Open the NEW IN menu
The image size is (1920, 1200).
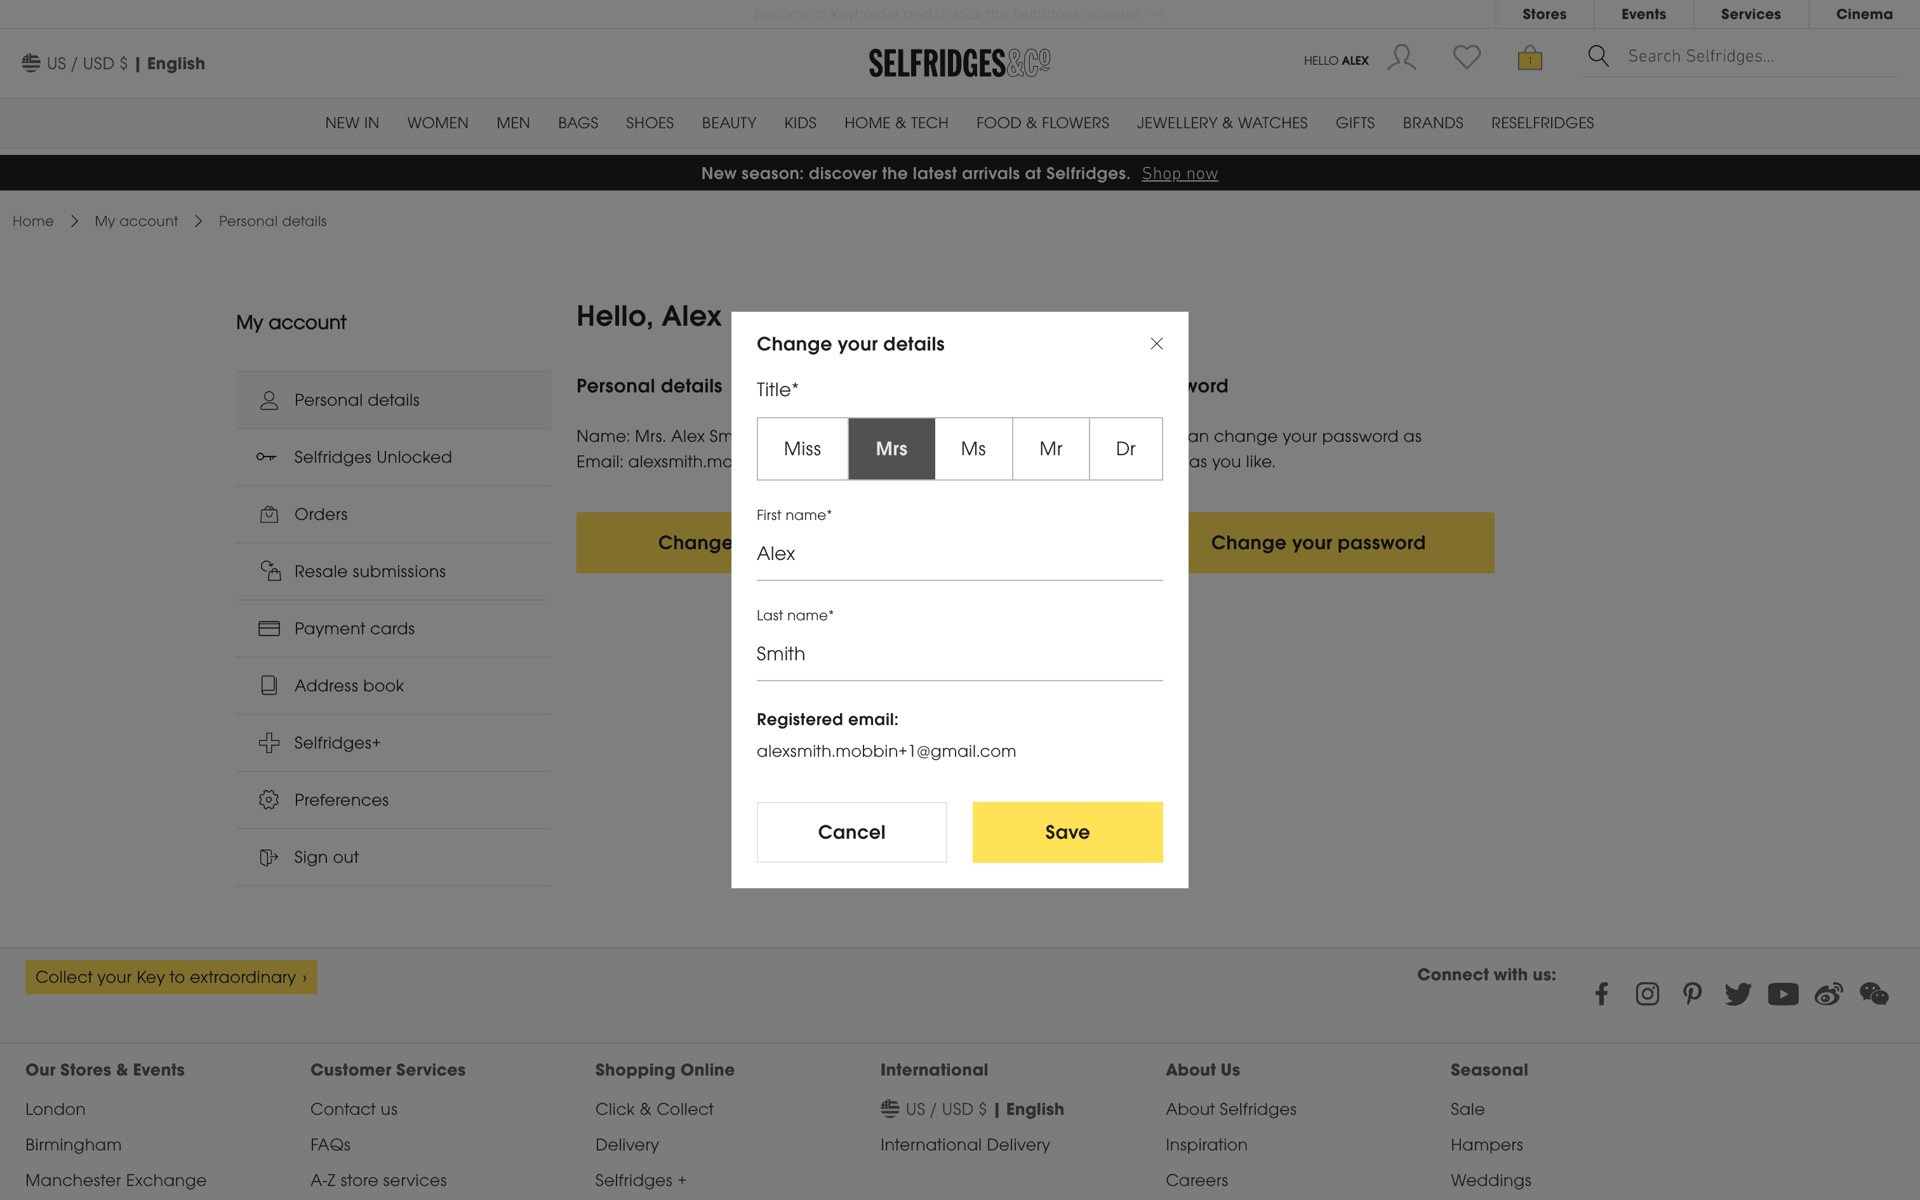352,123
